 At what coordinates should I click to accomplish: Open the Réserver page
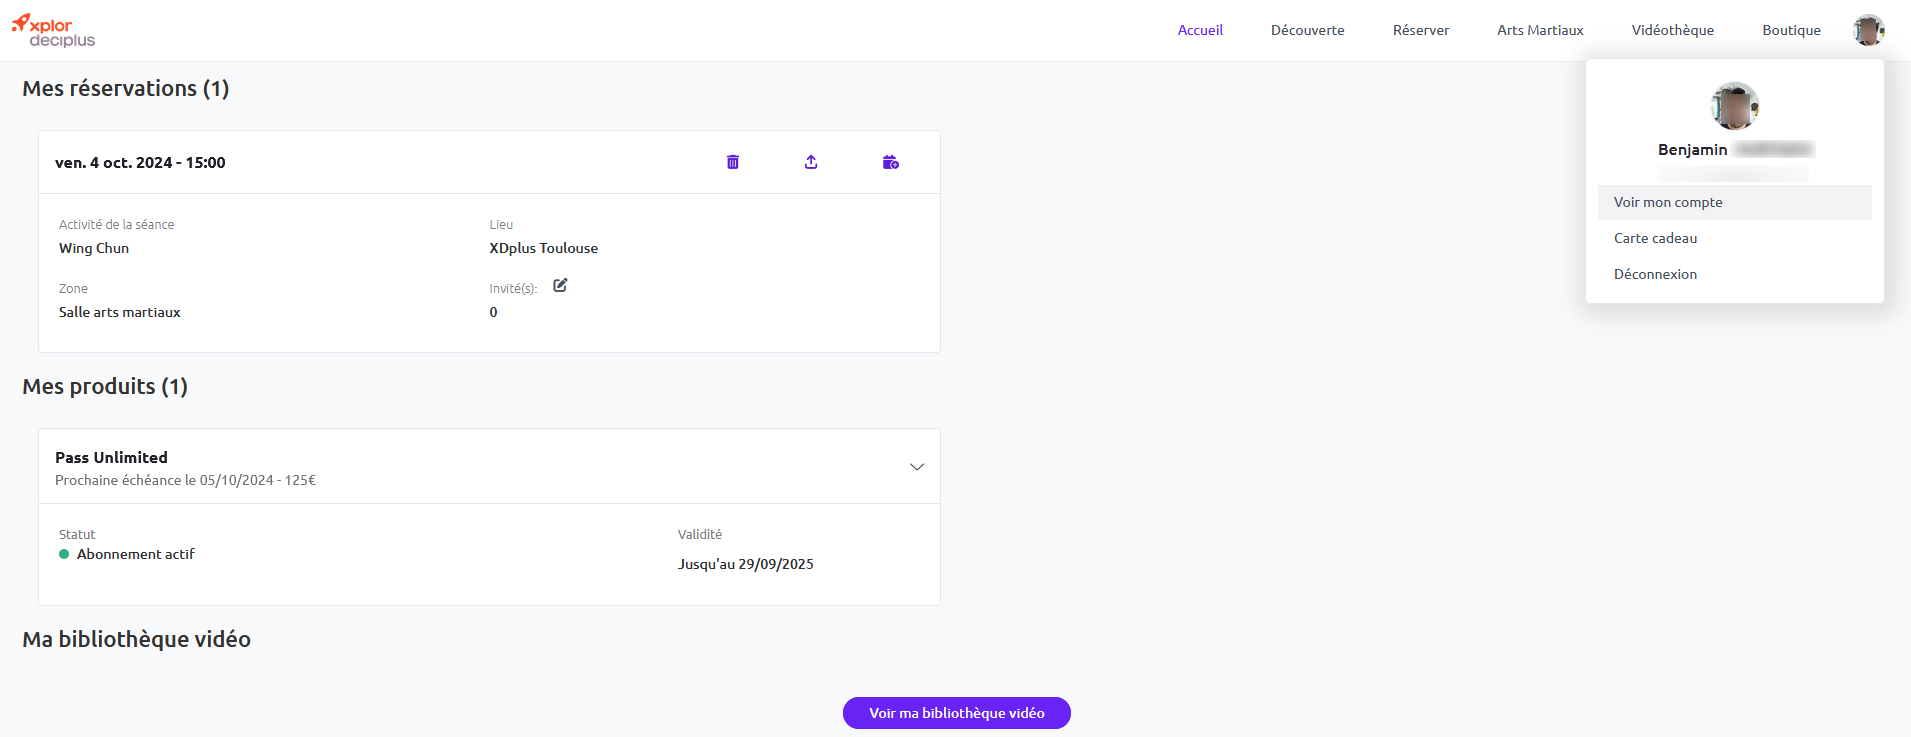pyautogui.click(x=1420, y=30)
